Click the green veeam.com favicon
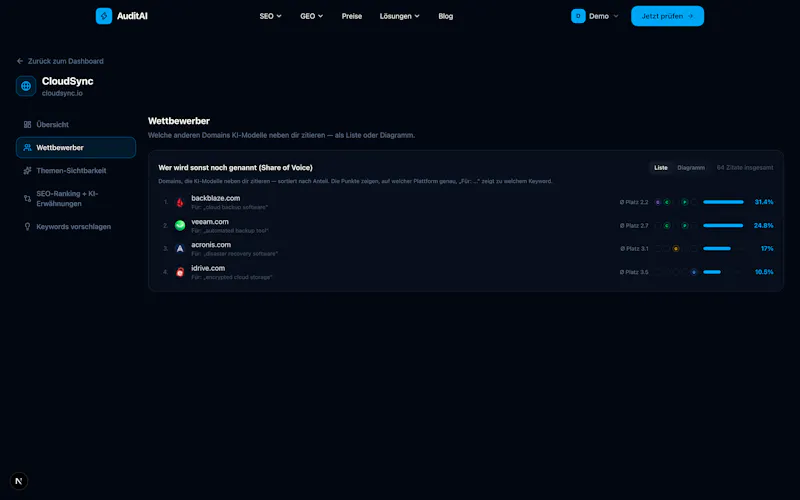The height and width of the screenshot is (500, 800). click(180, 226)
